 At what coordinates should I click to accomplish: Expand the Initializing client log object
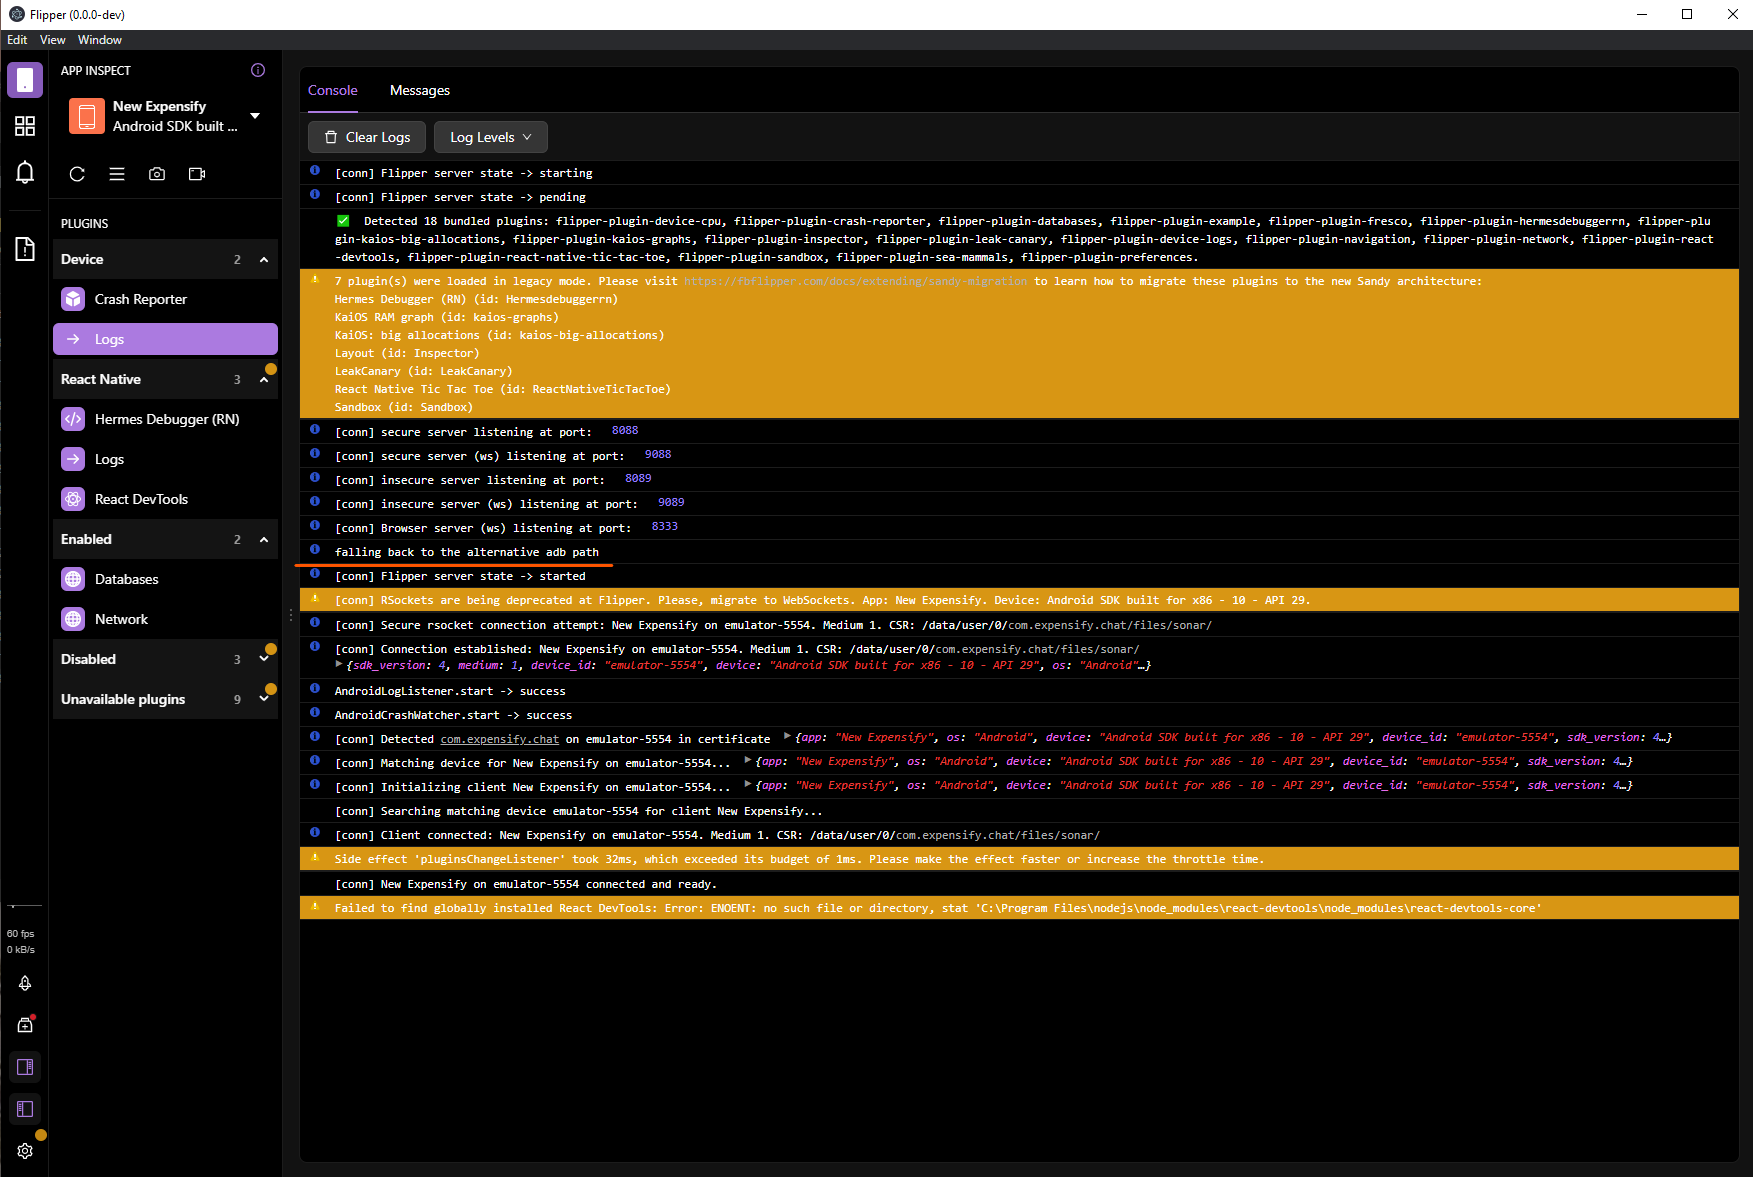[748, 785]
